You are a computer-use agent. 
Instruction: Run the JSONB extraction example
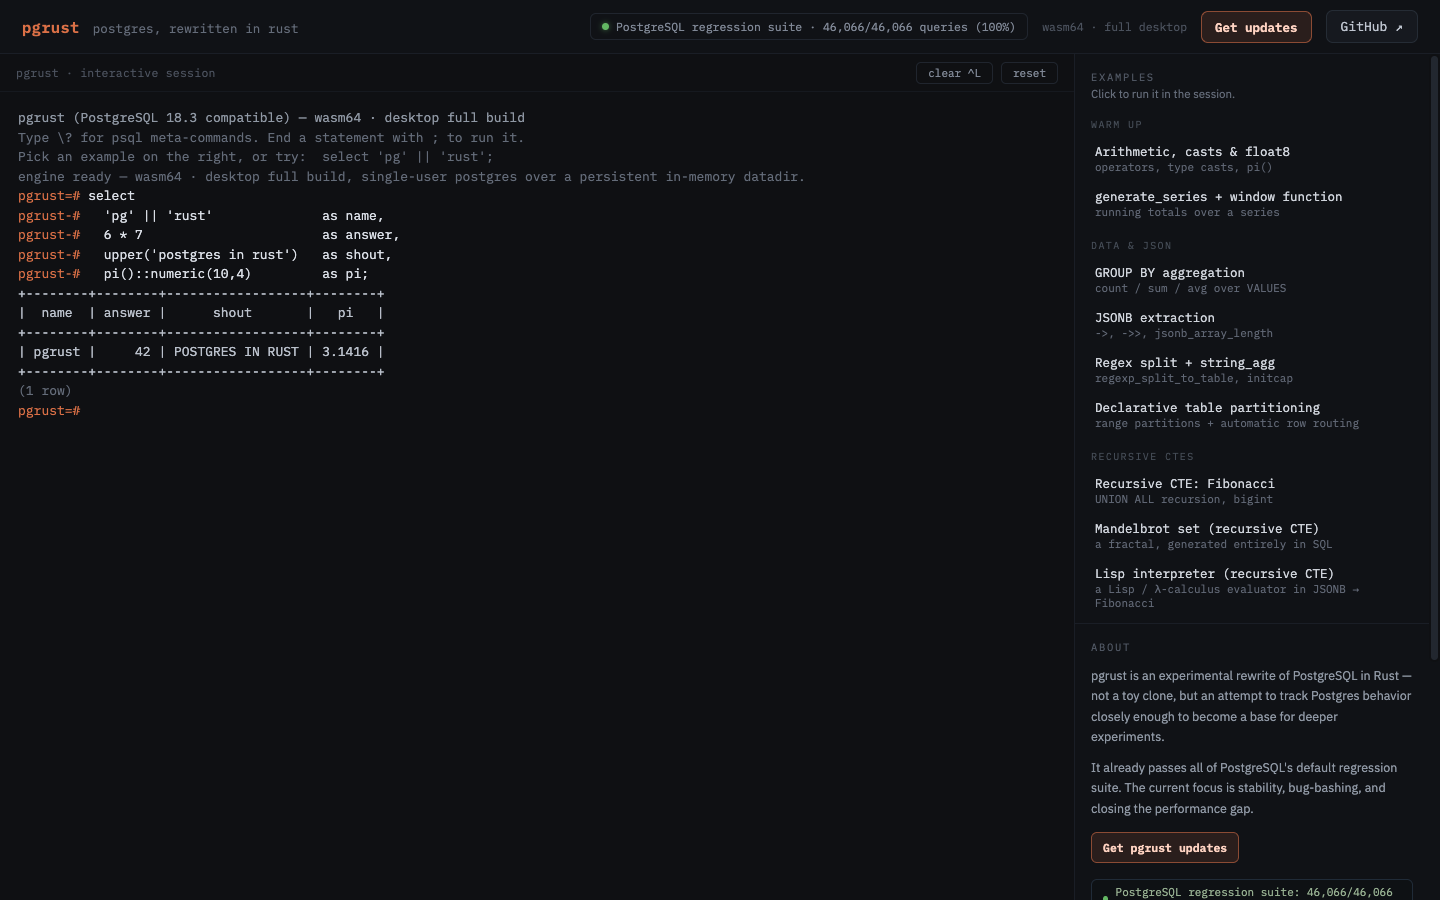(1250, 325)
